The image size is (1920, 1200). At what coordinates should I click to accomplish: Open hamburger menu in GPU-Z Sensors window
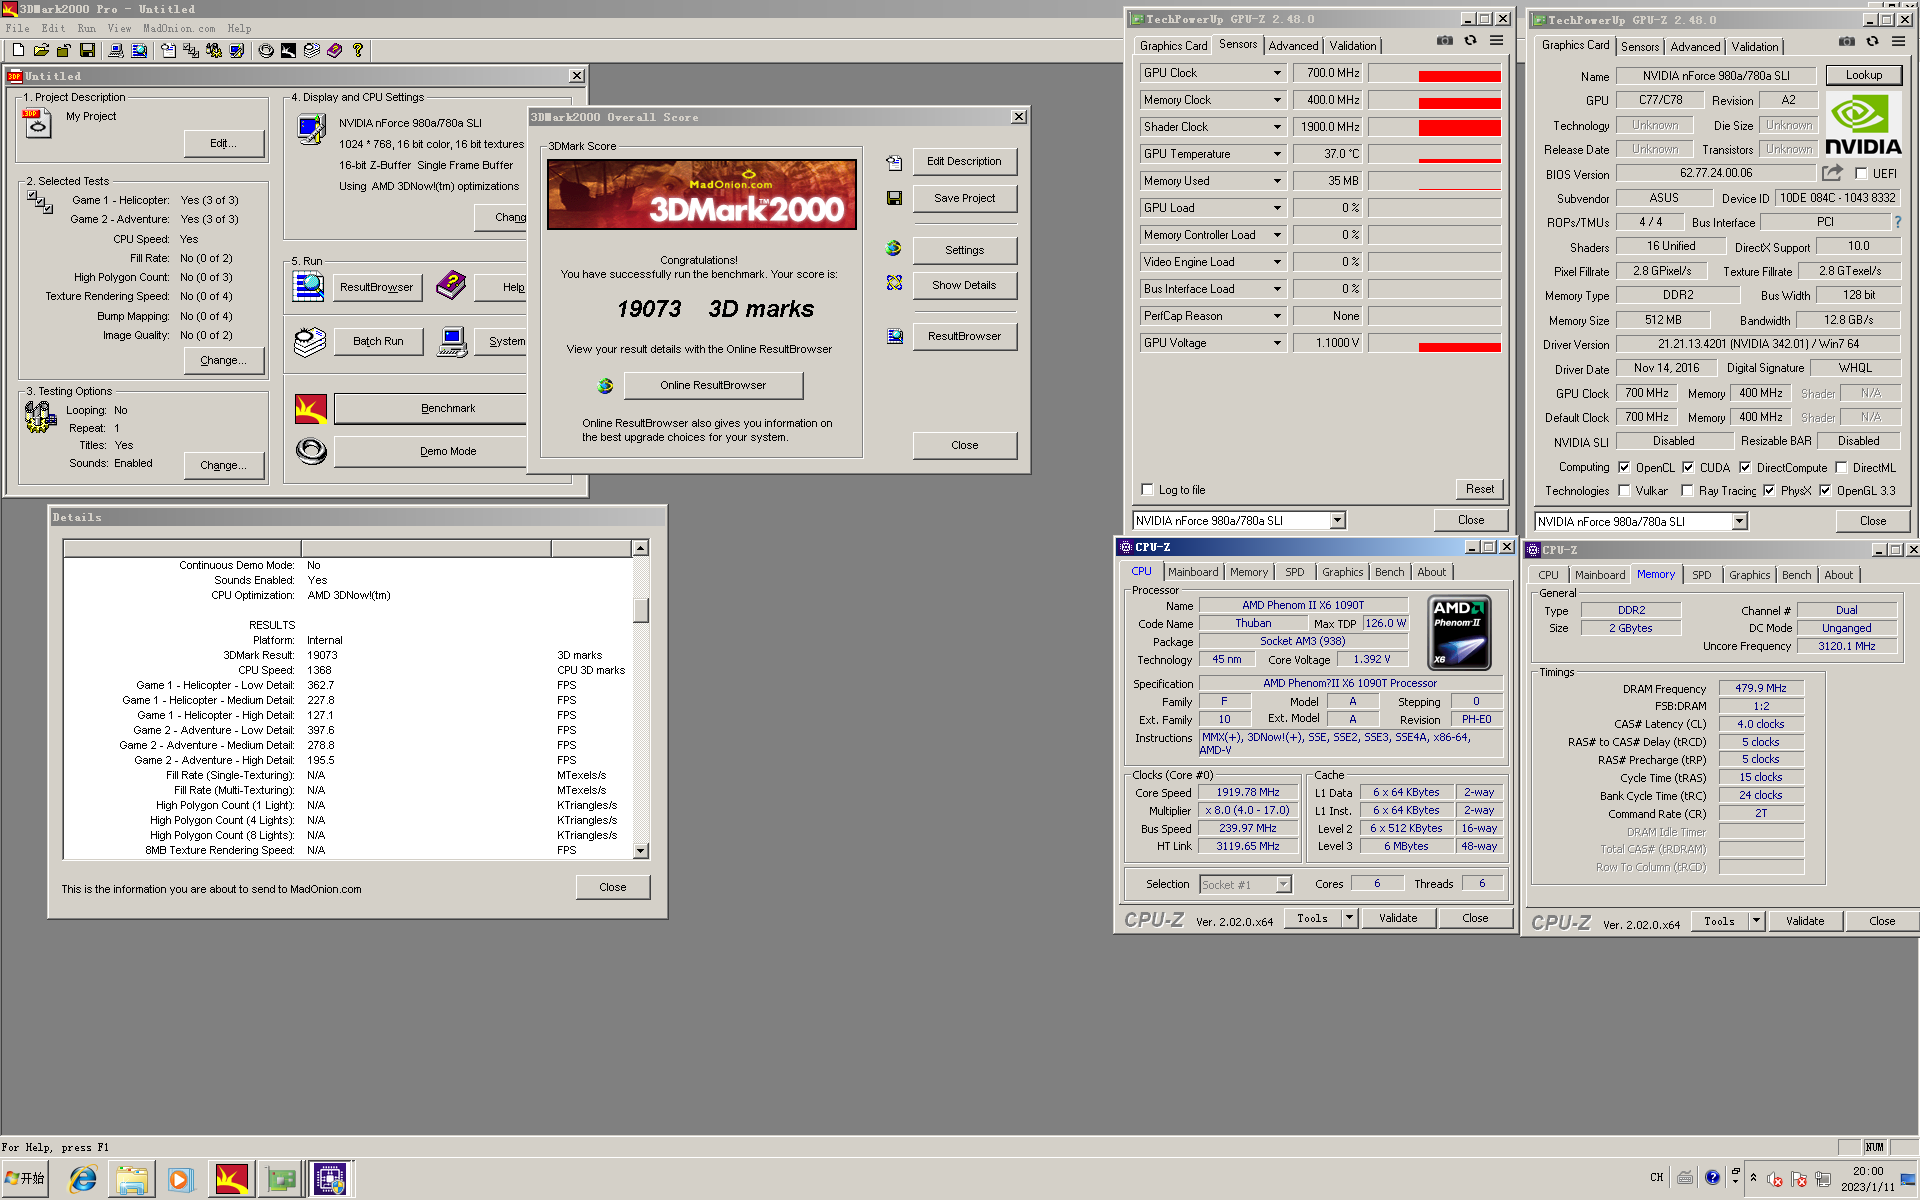click(x=1496, y=41)
